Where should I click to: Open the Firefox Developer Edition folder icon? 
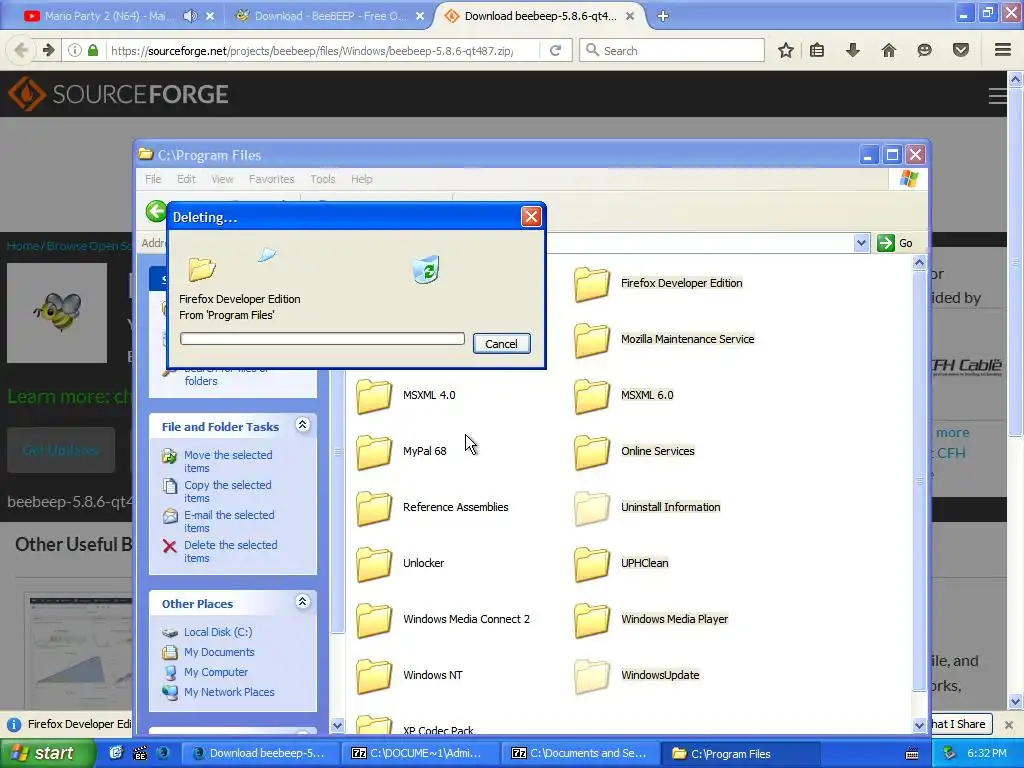click(x=592, y=284)
